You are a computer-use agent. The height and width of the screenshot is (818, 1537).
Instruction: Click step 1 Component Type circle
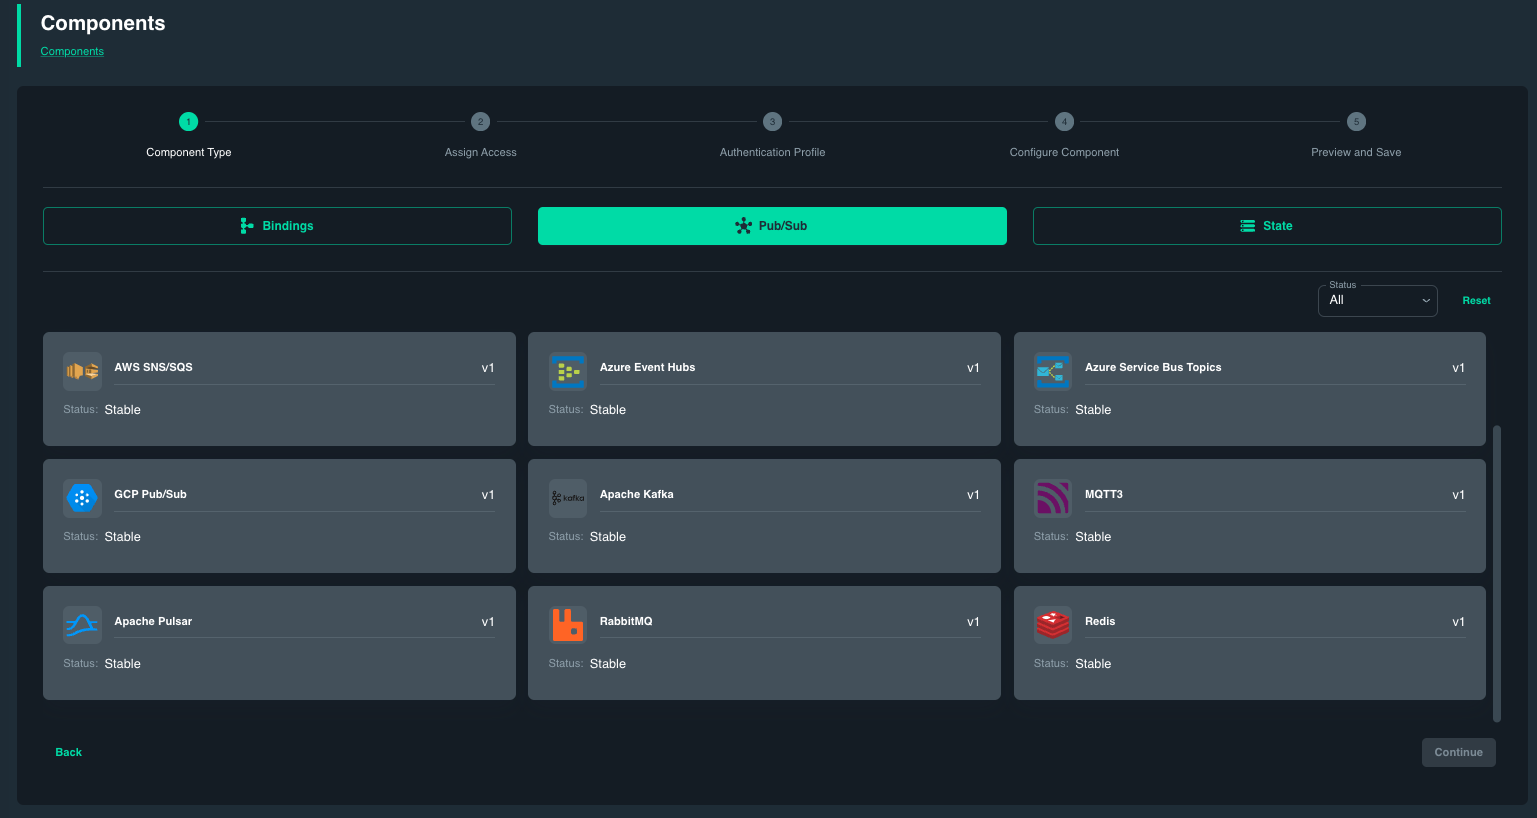188,122
